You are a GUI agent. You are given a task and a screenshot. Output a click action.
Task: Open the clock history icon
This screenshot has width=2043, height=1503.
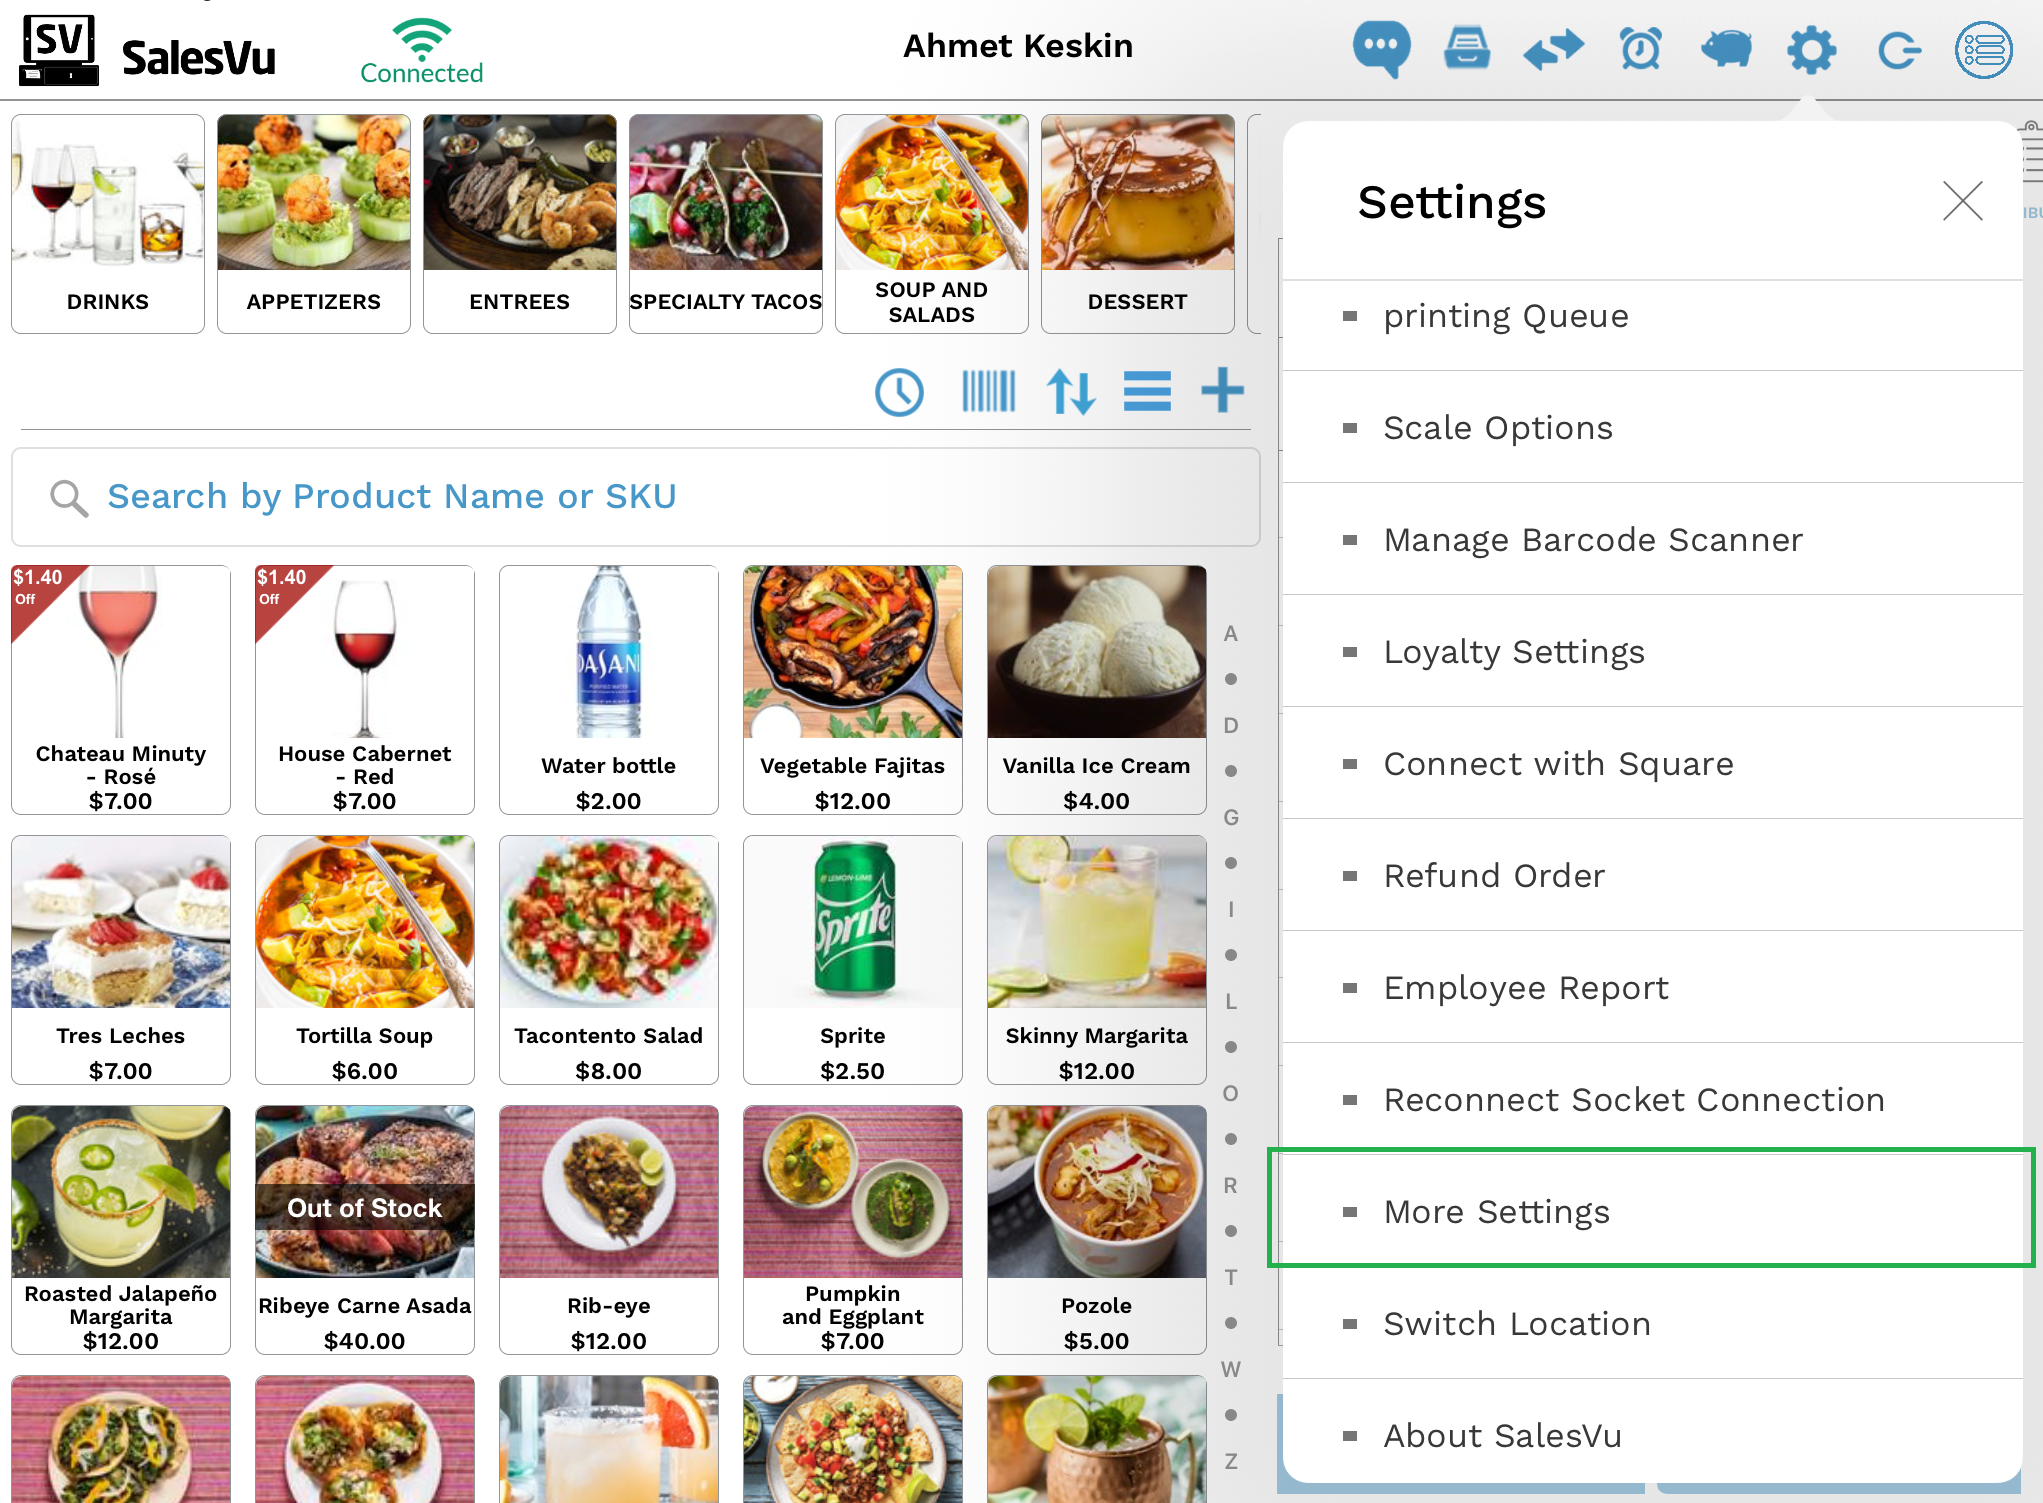pyautogui.click(x=899, y=392)
